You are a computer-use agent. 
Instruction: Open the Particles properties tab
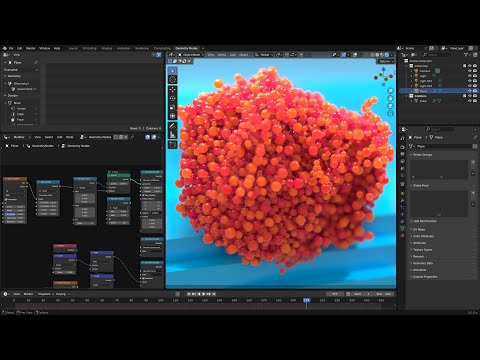click(402, 207)
